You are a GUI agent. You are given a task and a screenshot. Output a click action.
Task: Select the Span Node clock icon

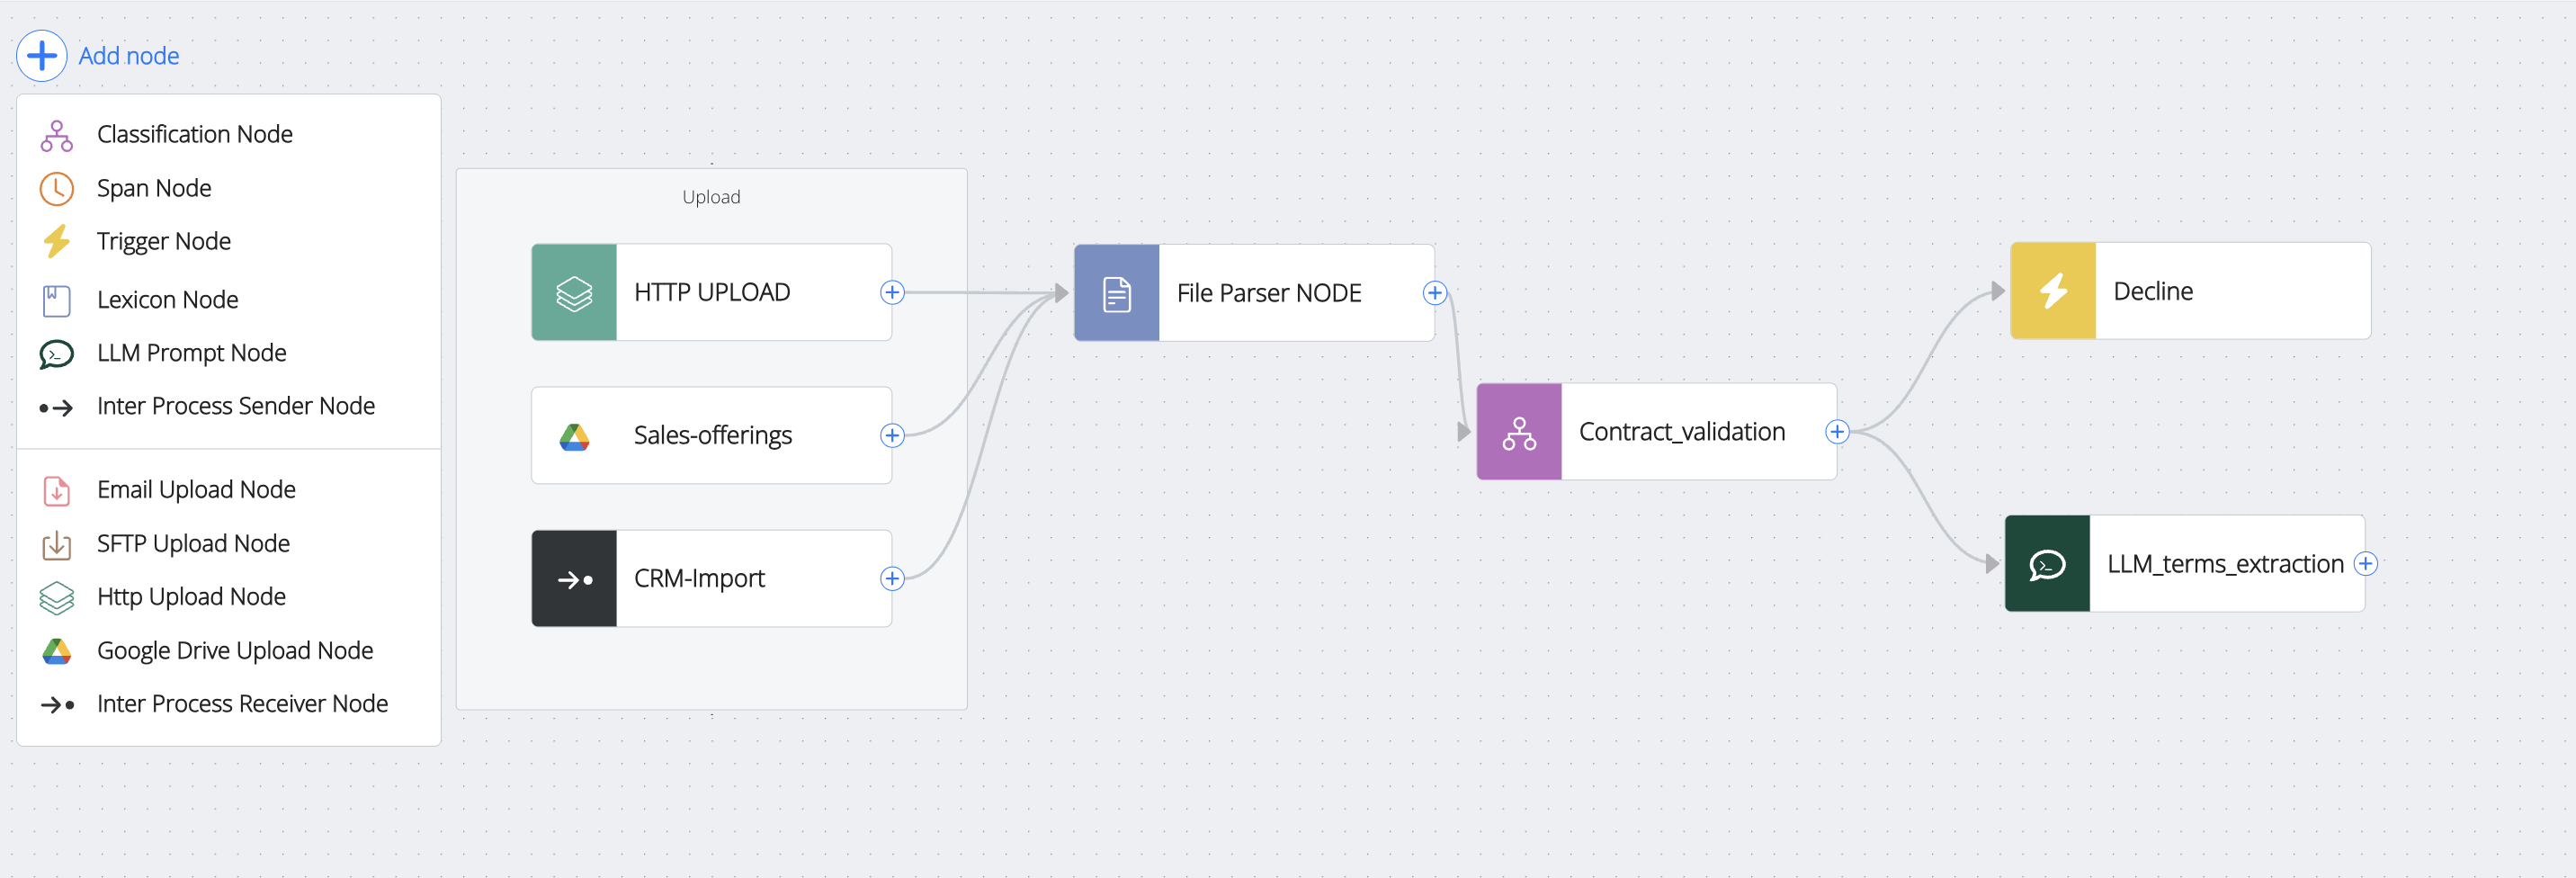click(x=57, y=188)
